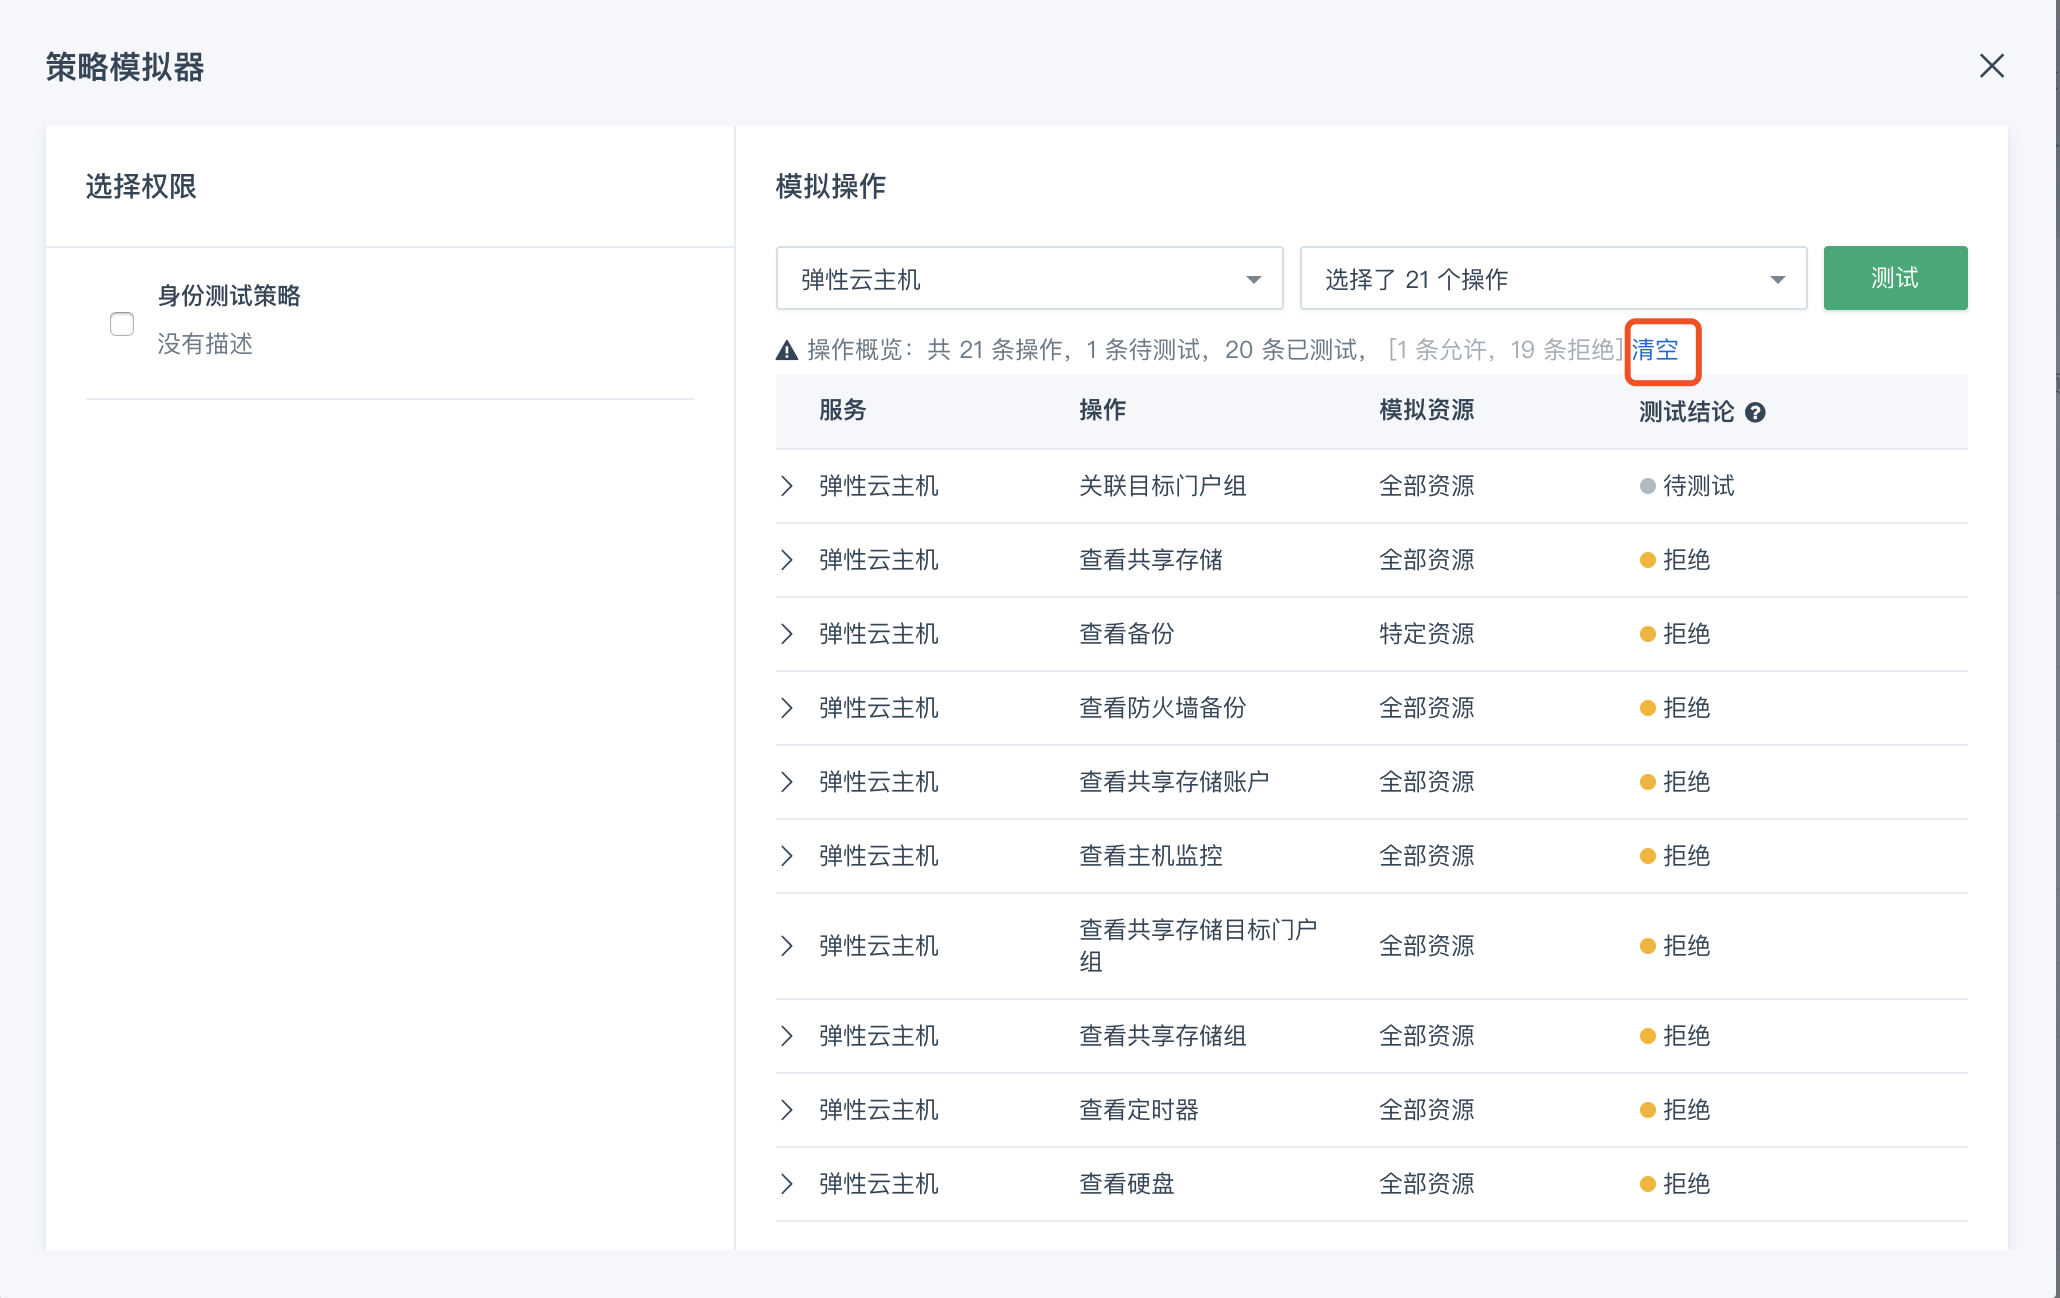Click the 特定资源 cell of 查看备份
This screenshot has width=2060, height=1298.
point(1426,634)
